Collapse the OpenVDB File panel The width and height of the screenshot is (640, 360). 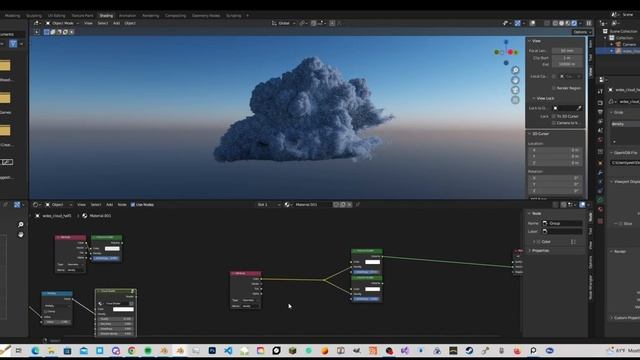pos(612,153)
